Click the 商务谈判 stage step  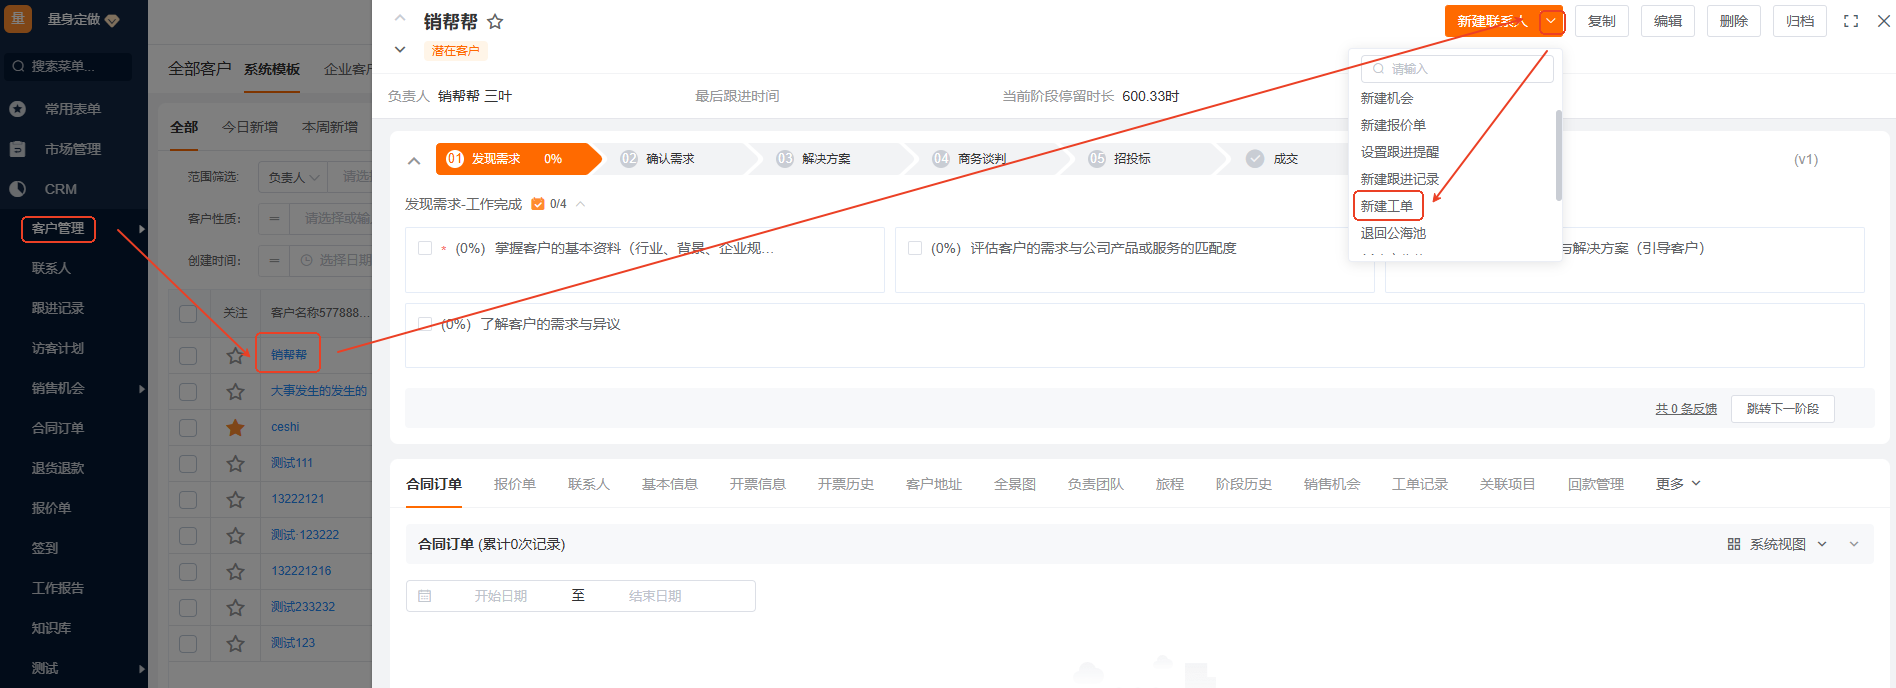(982, 159)
